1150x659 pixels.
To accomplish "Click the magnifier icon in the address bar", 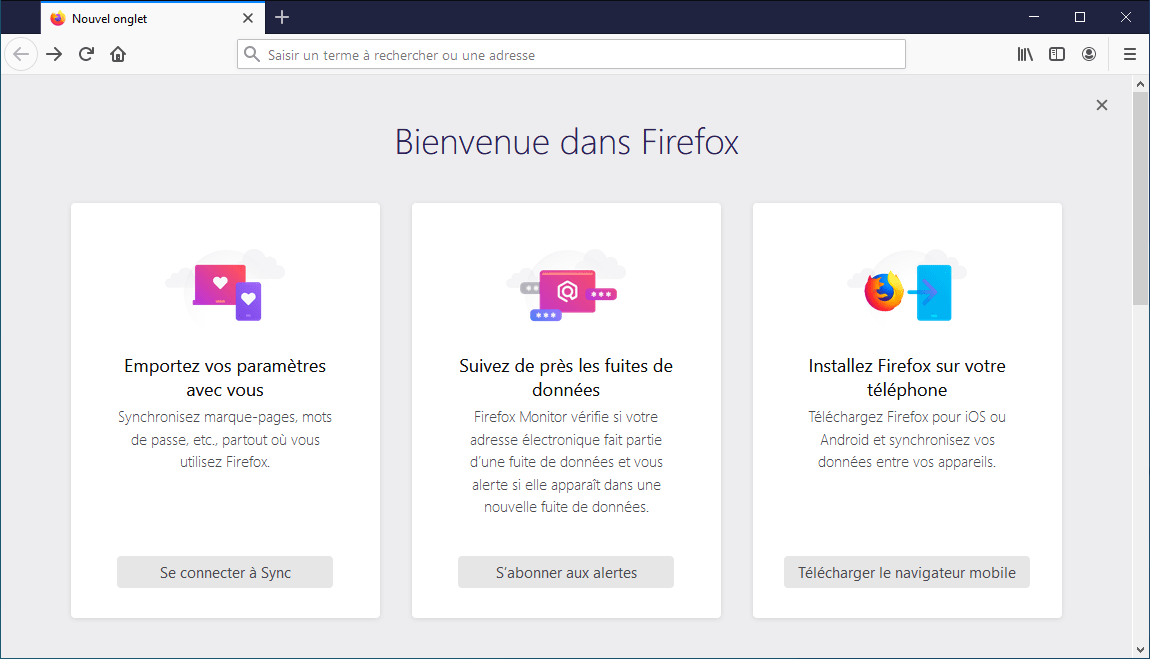I will (x=252, y=54).
